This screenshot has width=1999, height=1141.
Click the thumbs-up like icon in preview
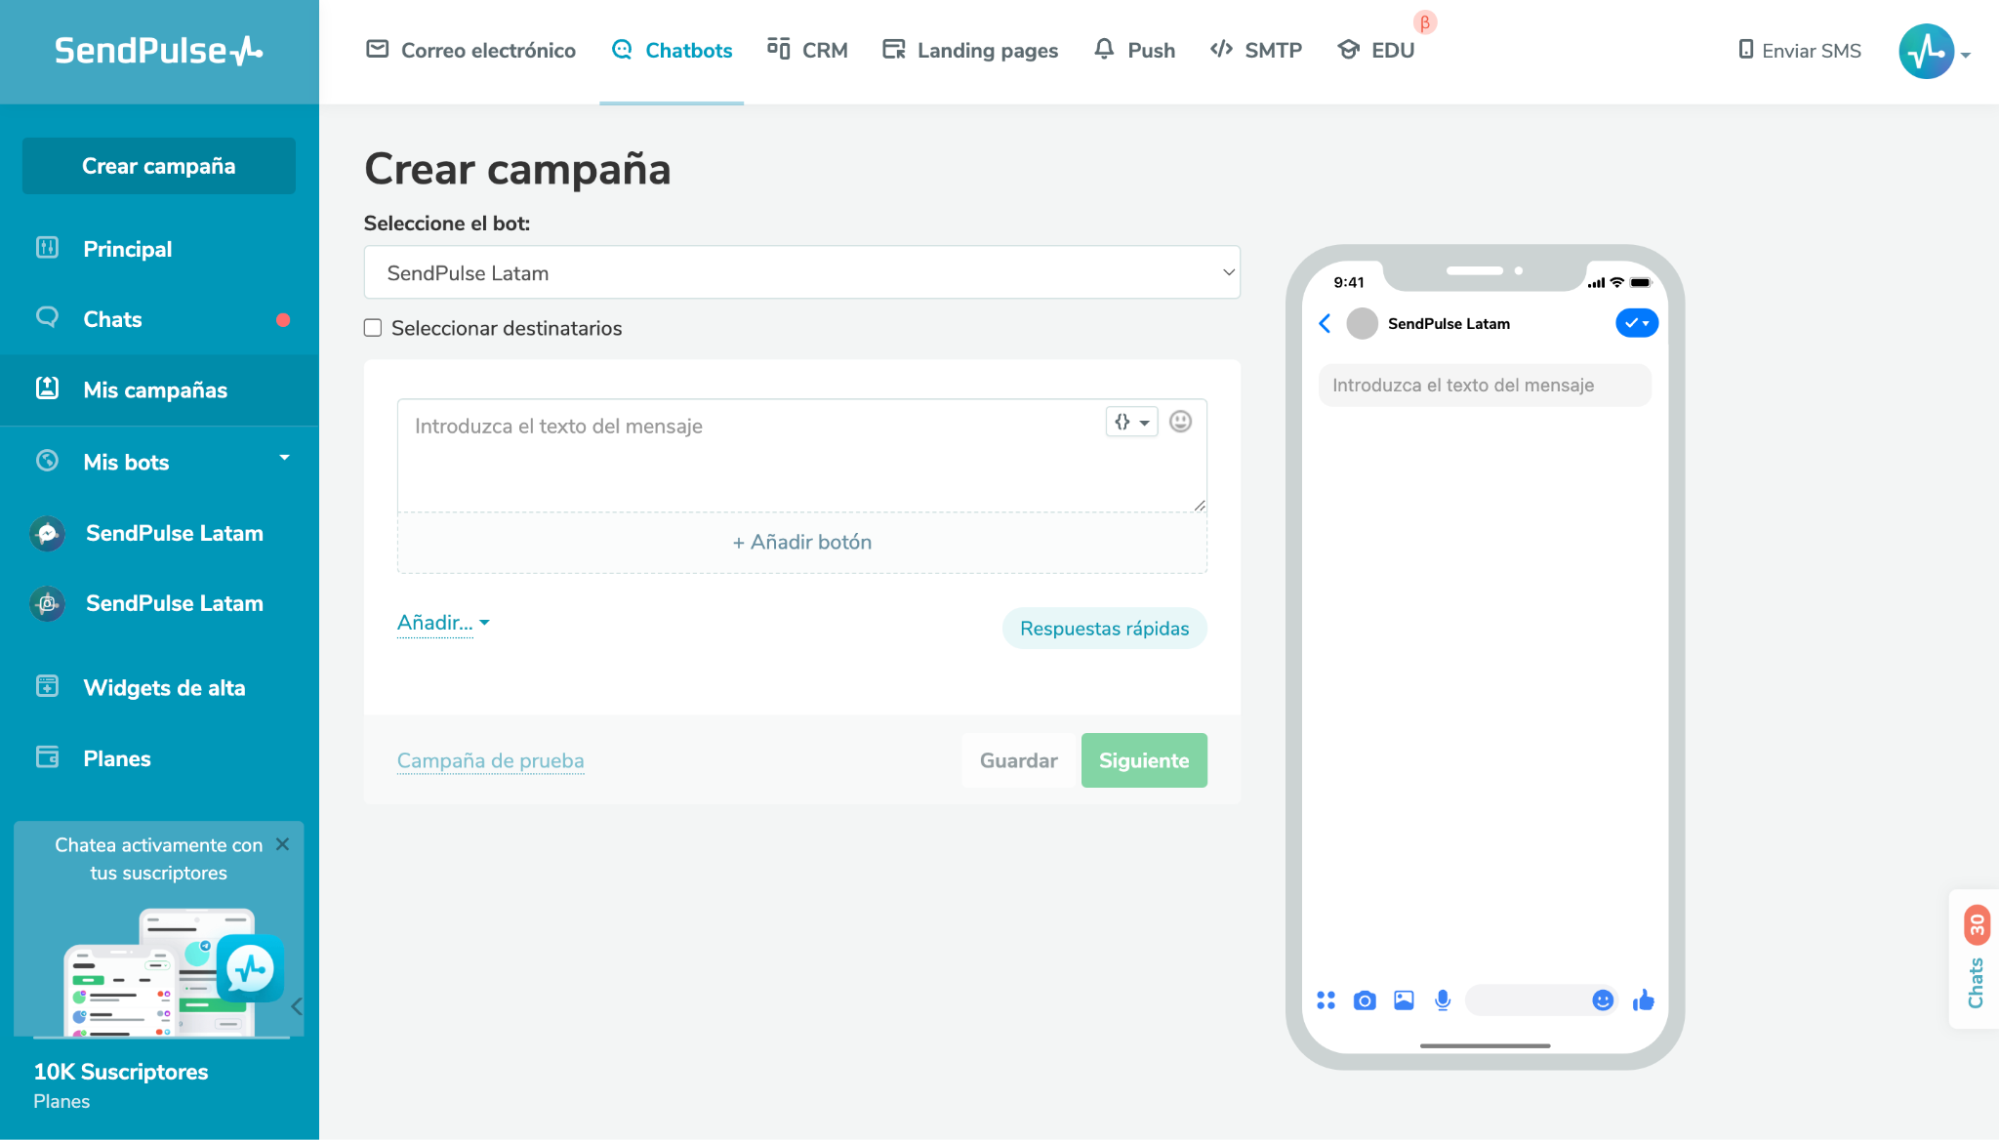1643,1000
